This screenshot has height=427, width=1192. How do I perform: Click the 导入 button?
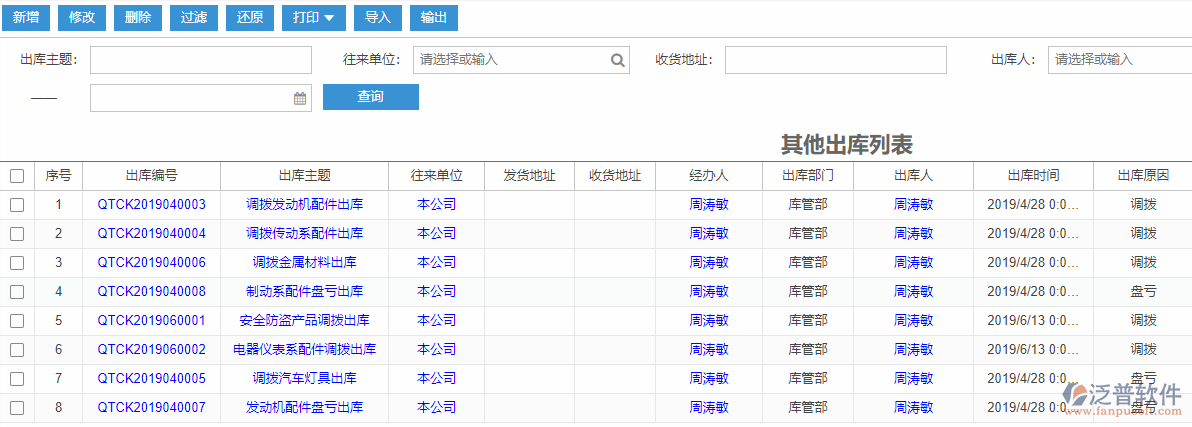pos(378,17)
